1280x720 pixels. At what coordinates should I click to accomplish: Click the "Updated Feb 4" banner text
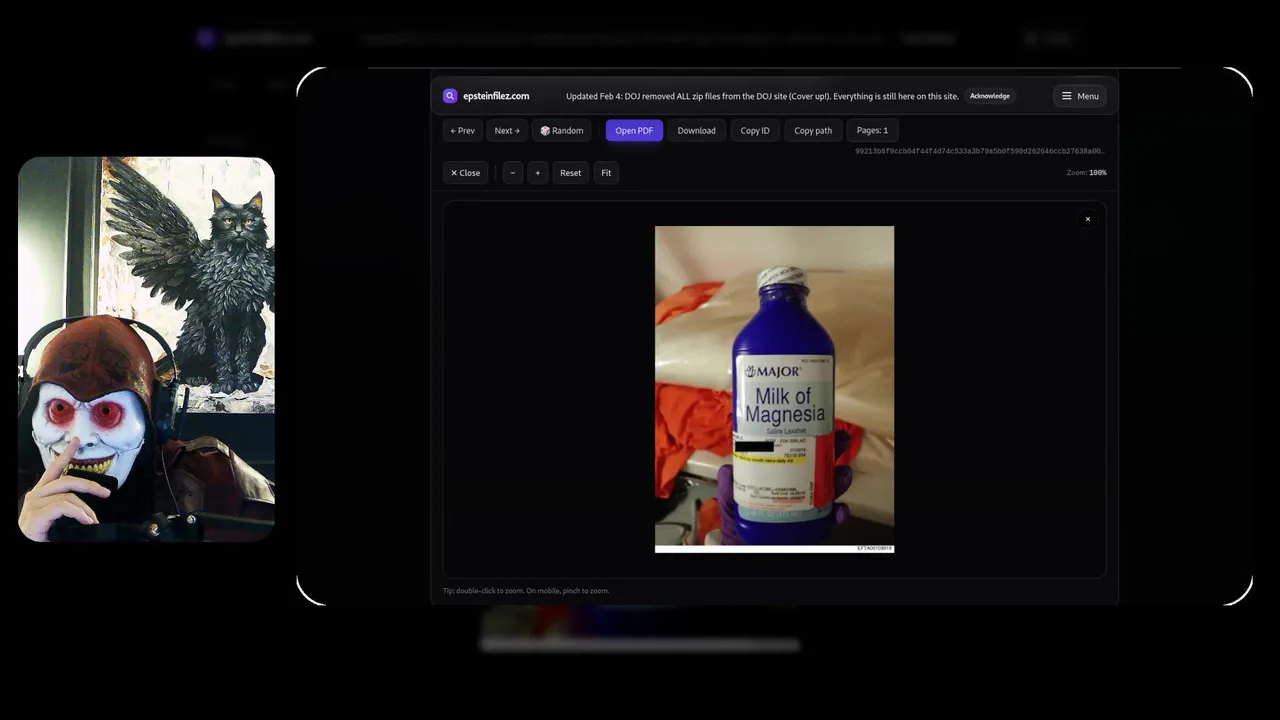click(762, 96)
